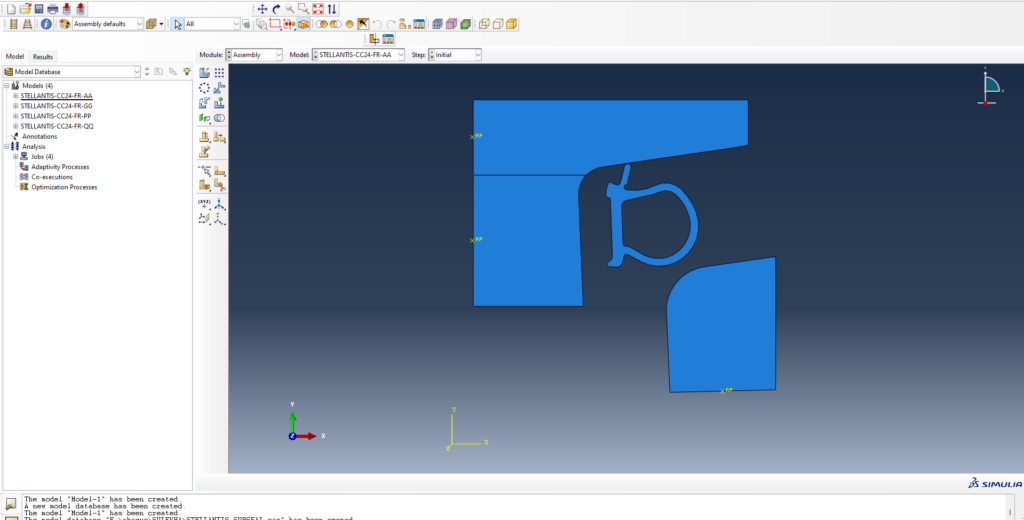Image resolution: width=1024 pixels, height=520 pixels.
Task: Expand the STELLANTIS-CC24-FR-GG model node
Action: 16,106
